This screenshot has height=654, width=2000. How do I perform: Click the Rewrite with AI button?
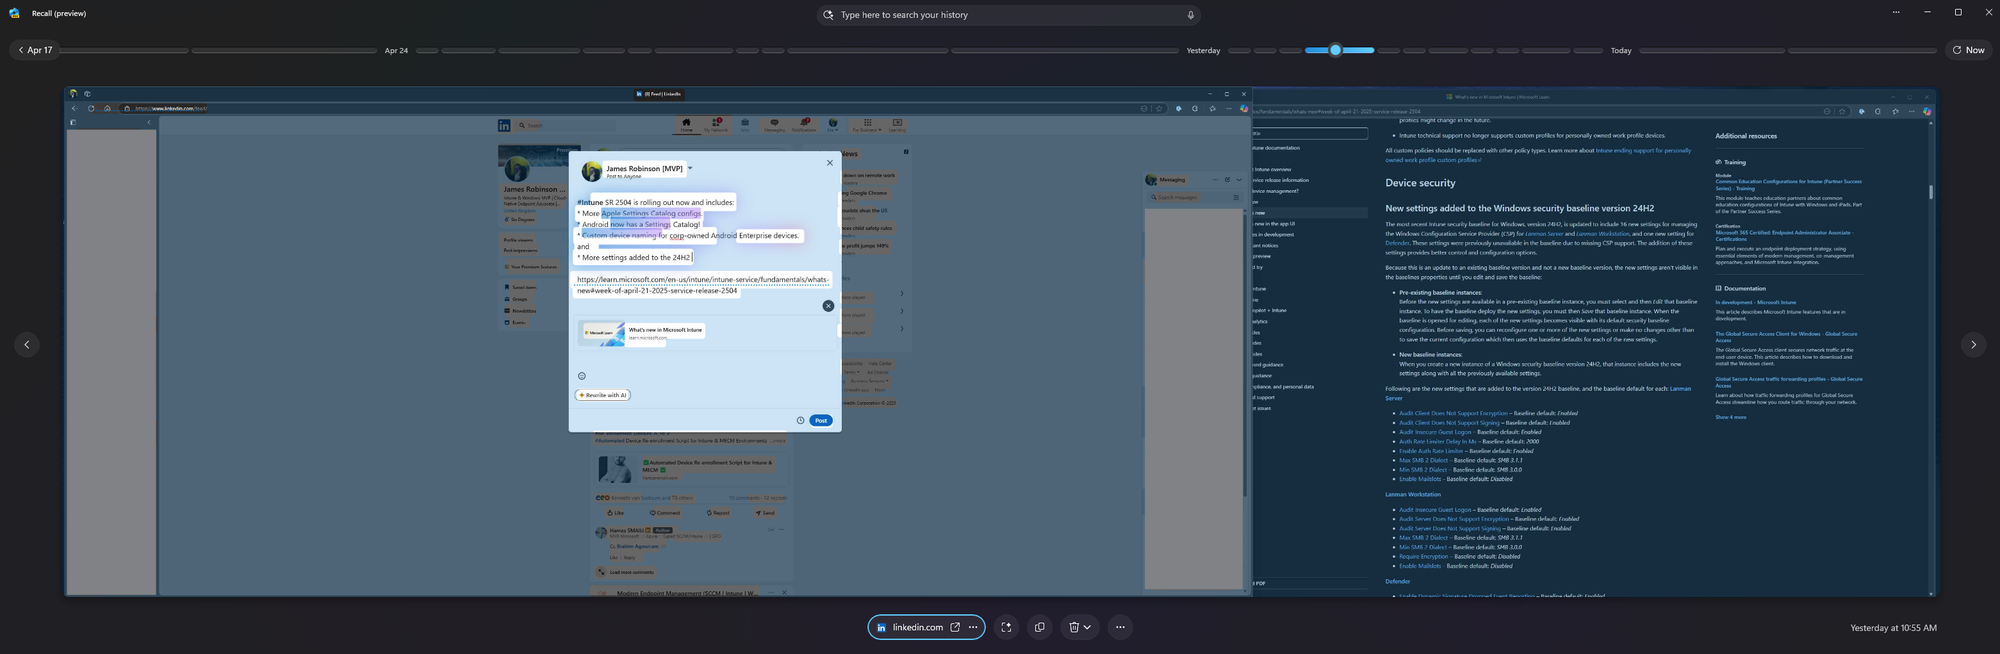click(603, 395)
